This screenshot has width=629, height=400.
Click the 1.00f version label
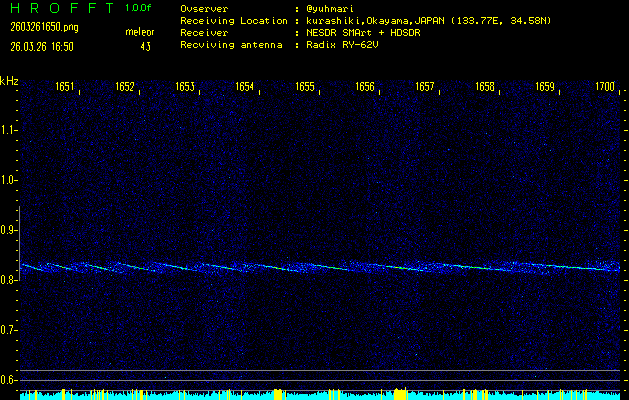click(x=139, y=8)
